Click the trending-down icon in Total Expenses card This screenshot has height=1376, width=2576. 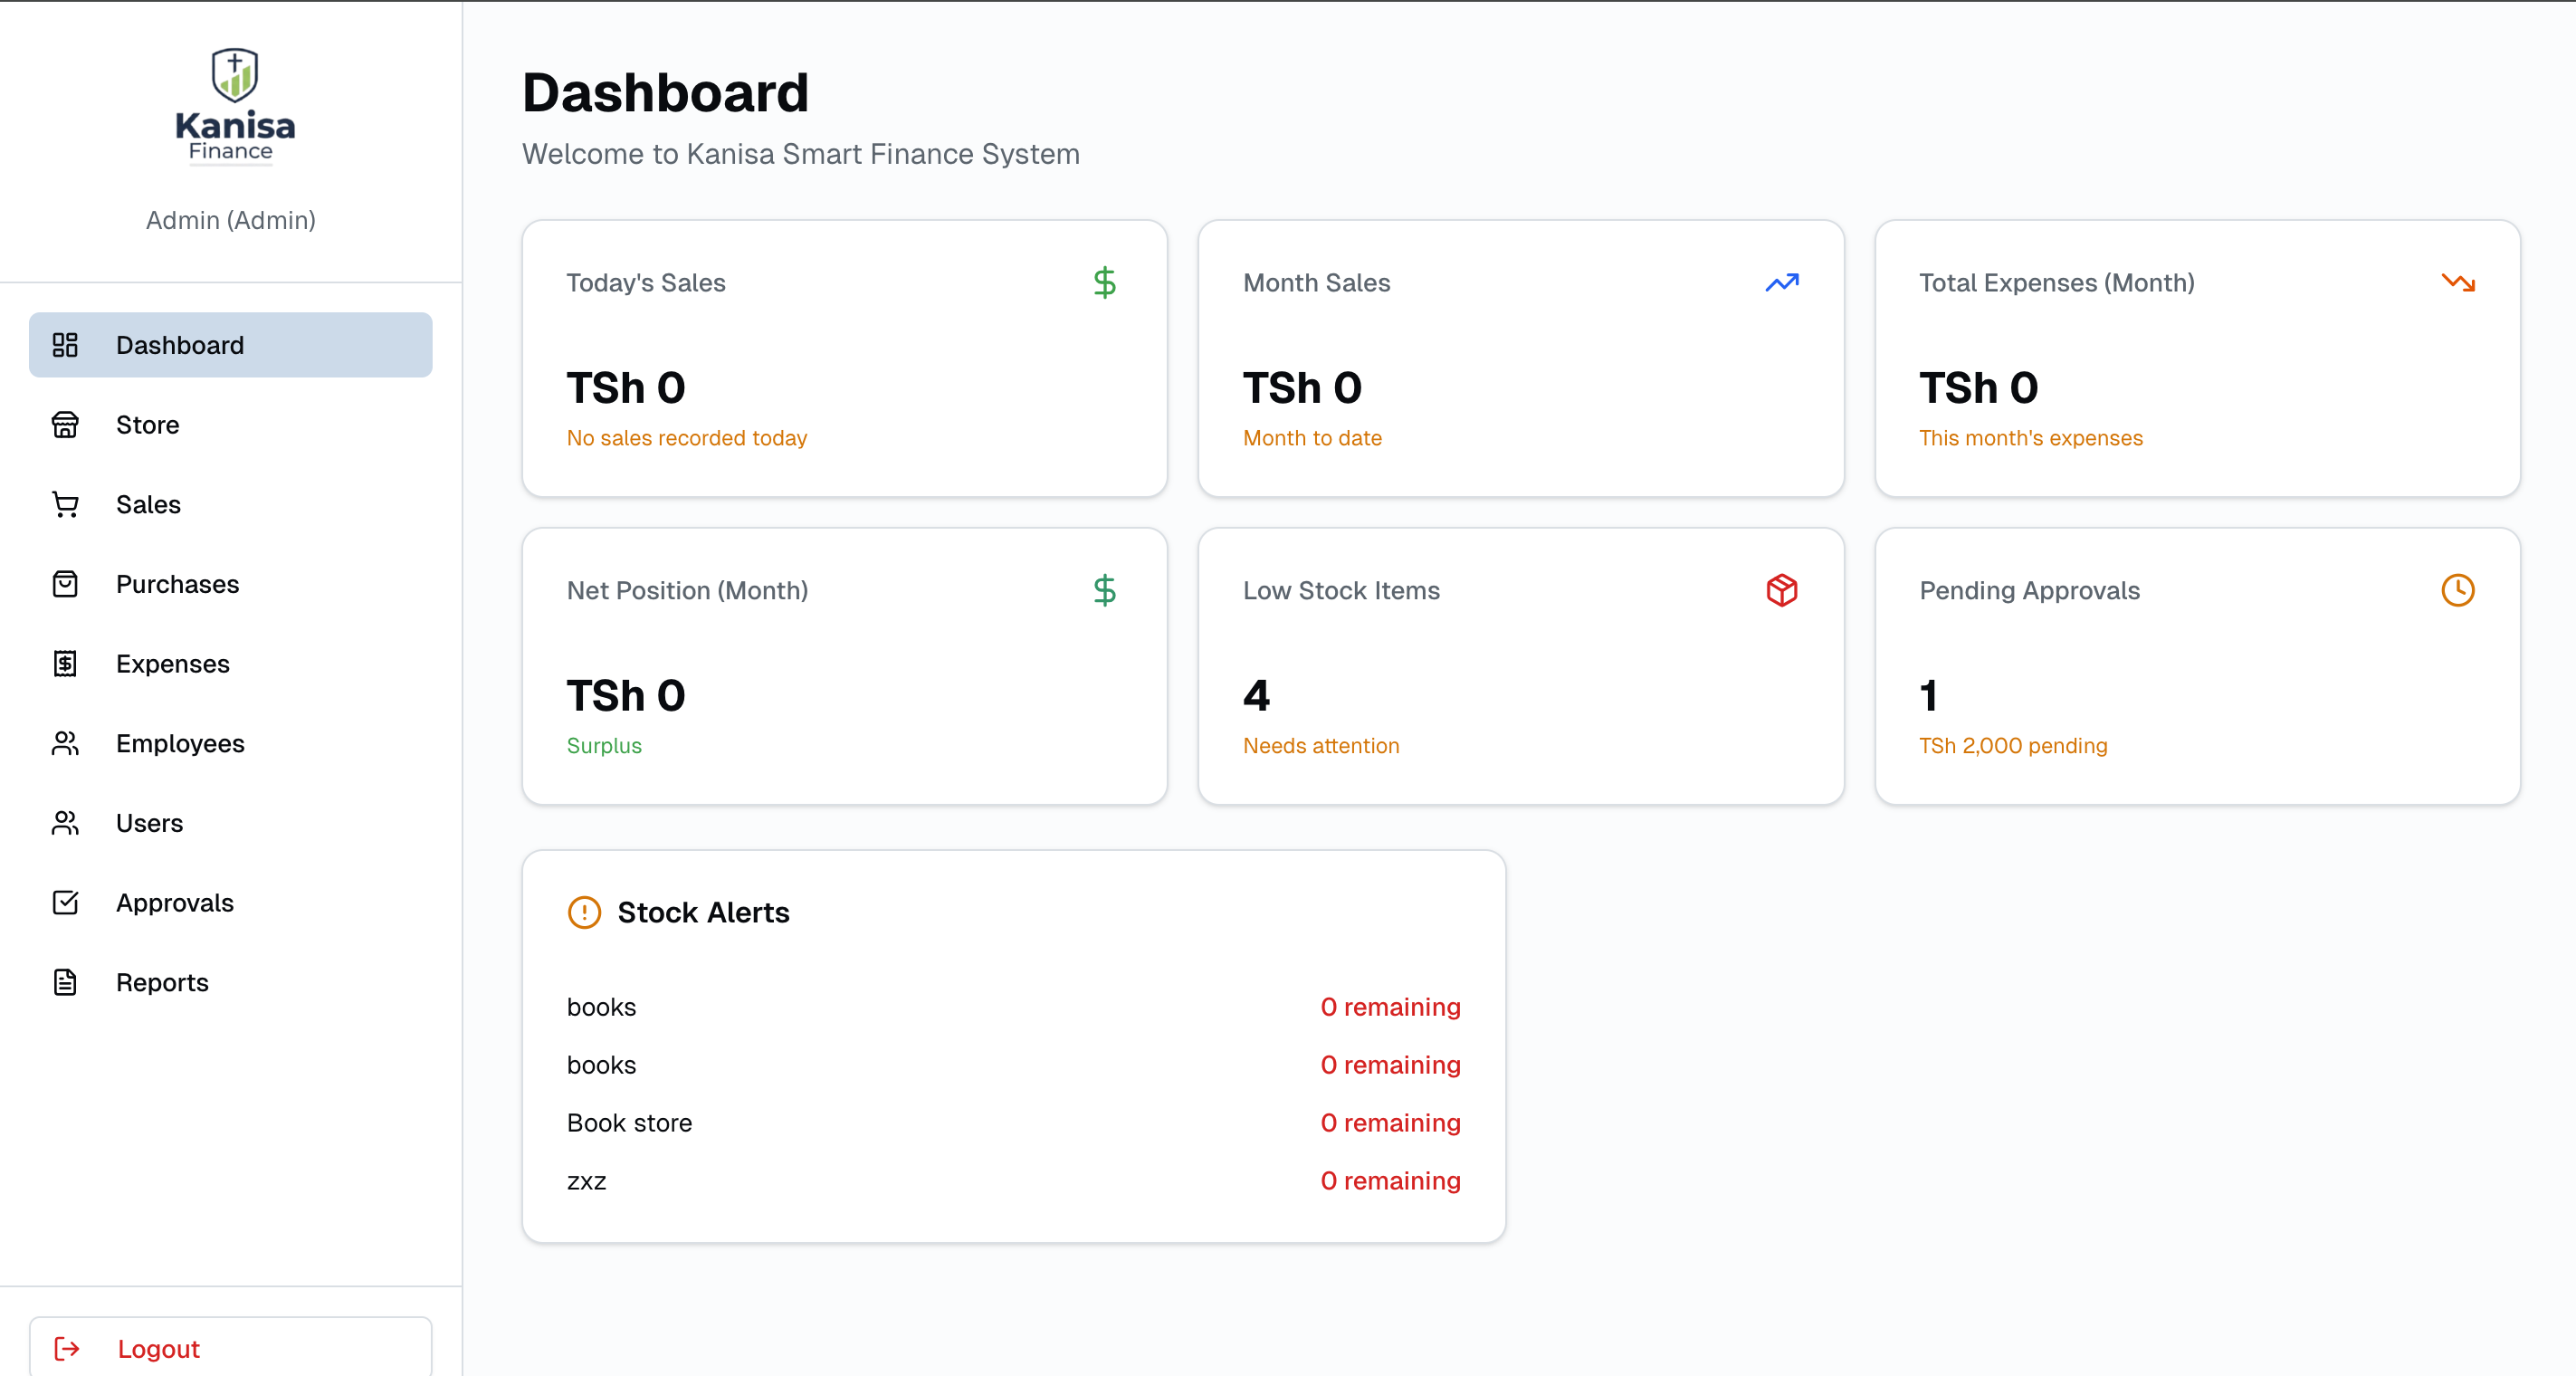[2457, 283]
